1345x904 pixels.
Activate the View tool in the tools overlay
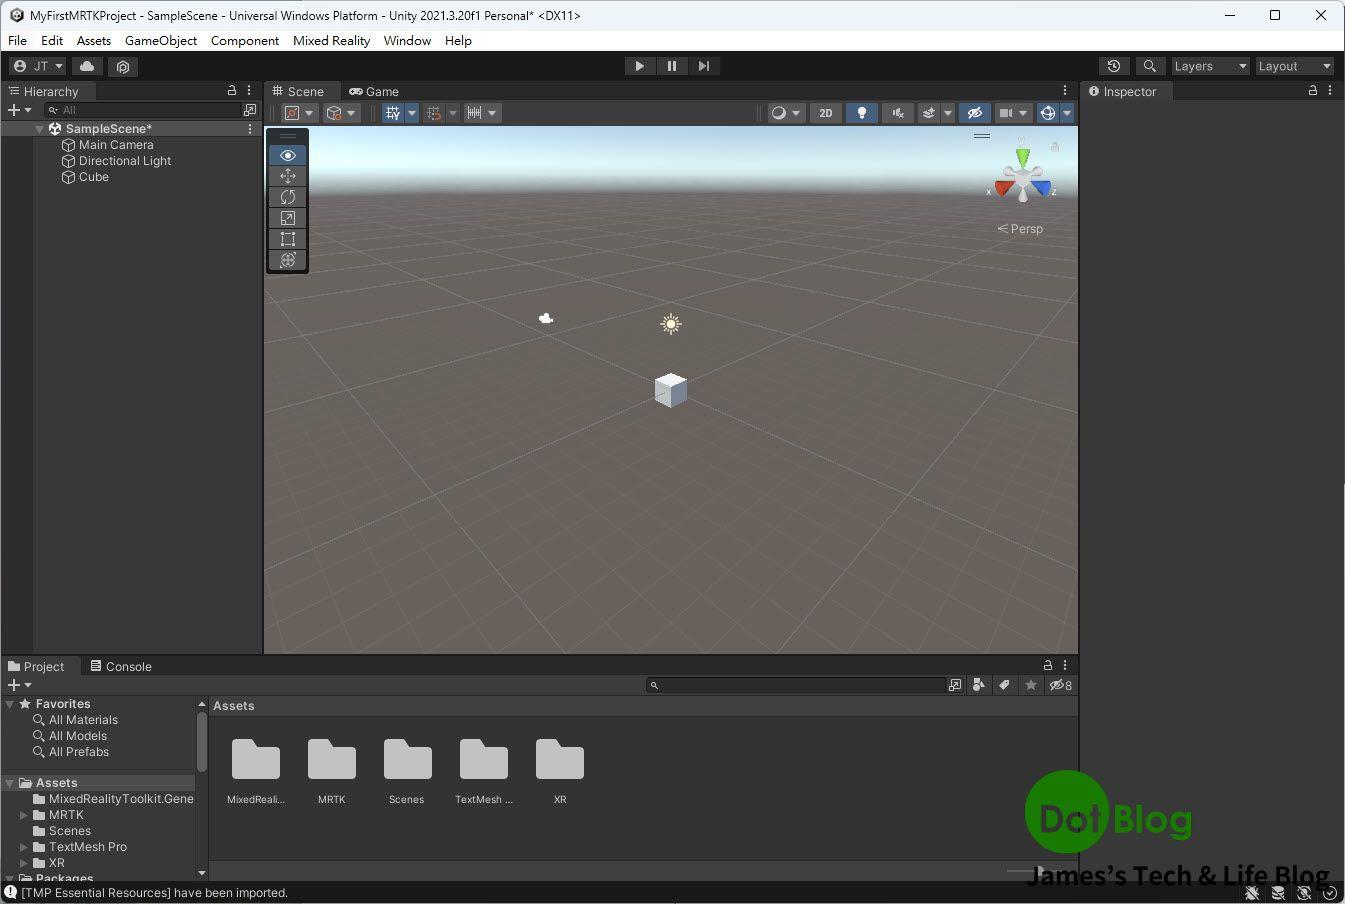(287, 155)
